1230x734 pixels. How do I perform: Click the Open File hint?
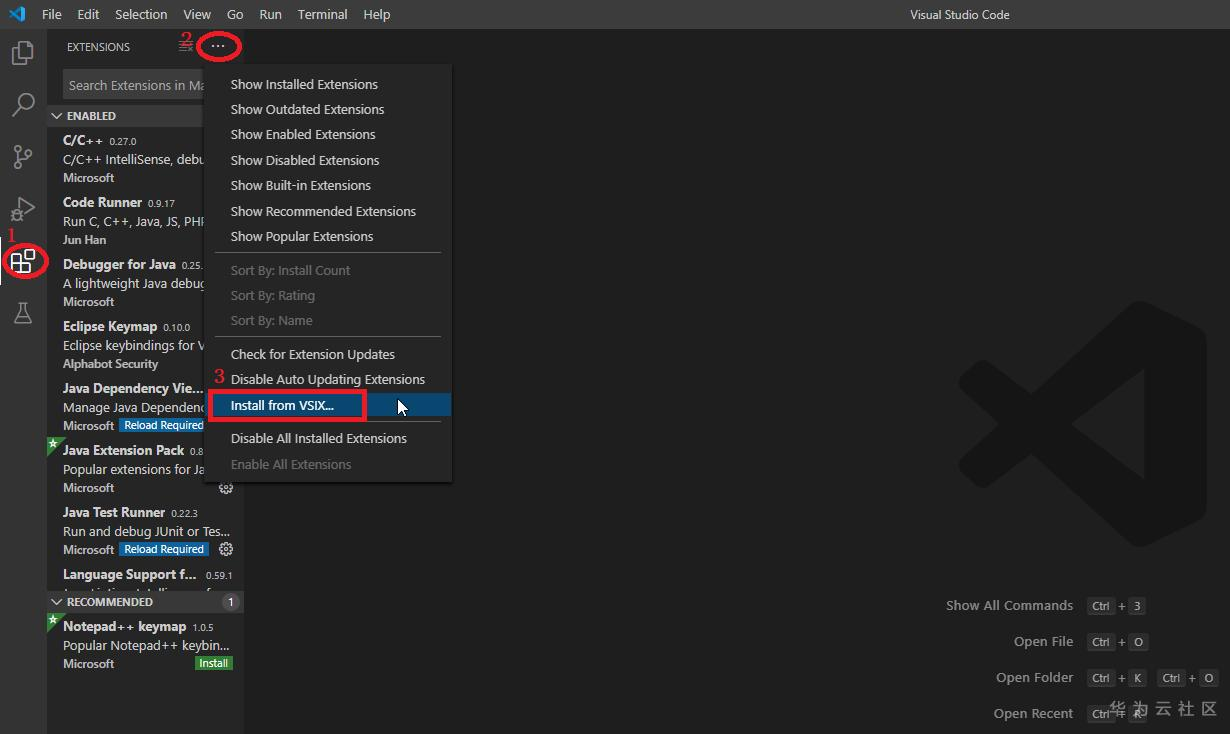(1043, 641)
